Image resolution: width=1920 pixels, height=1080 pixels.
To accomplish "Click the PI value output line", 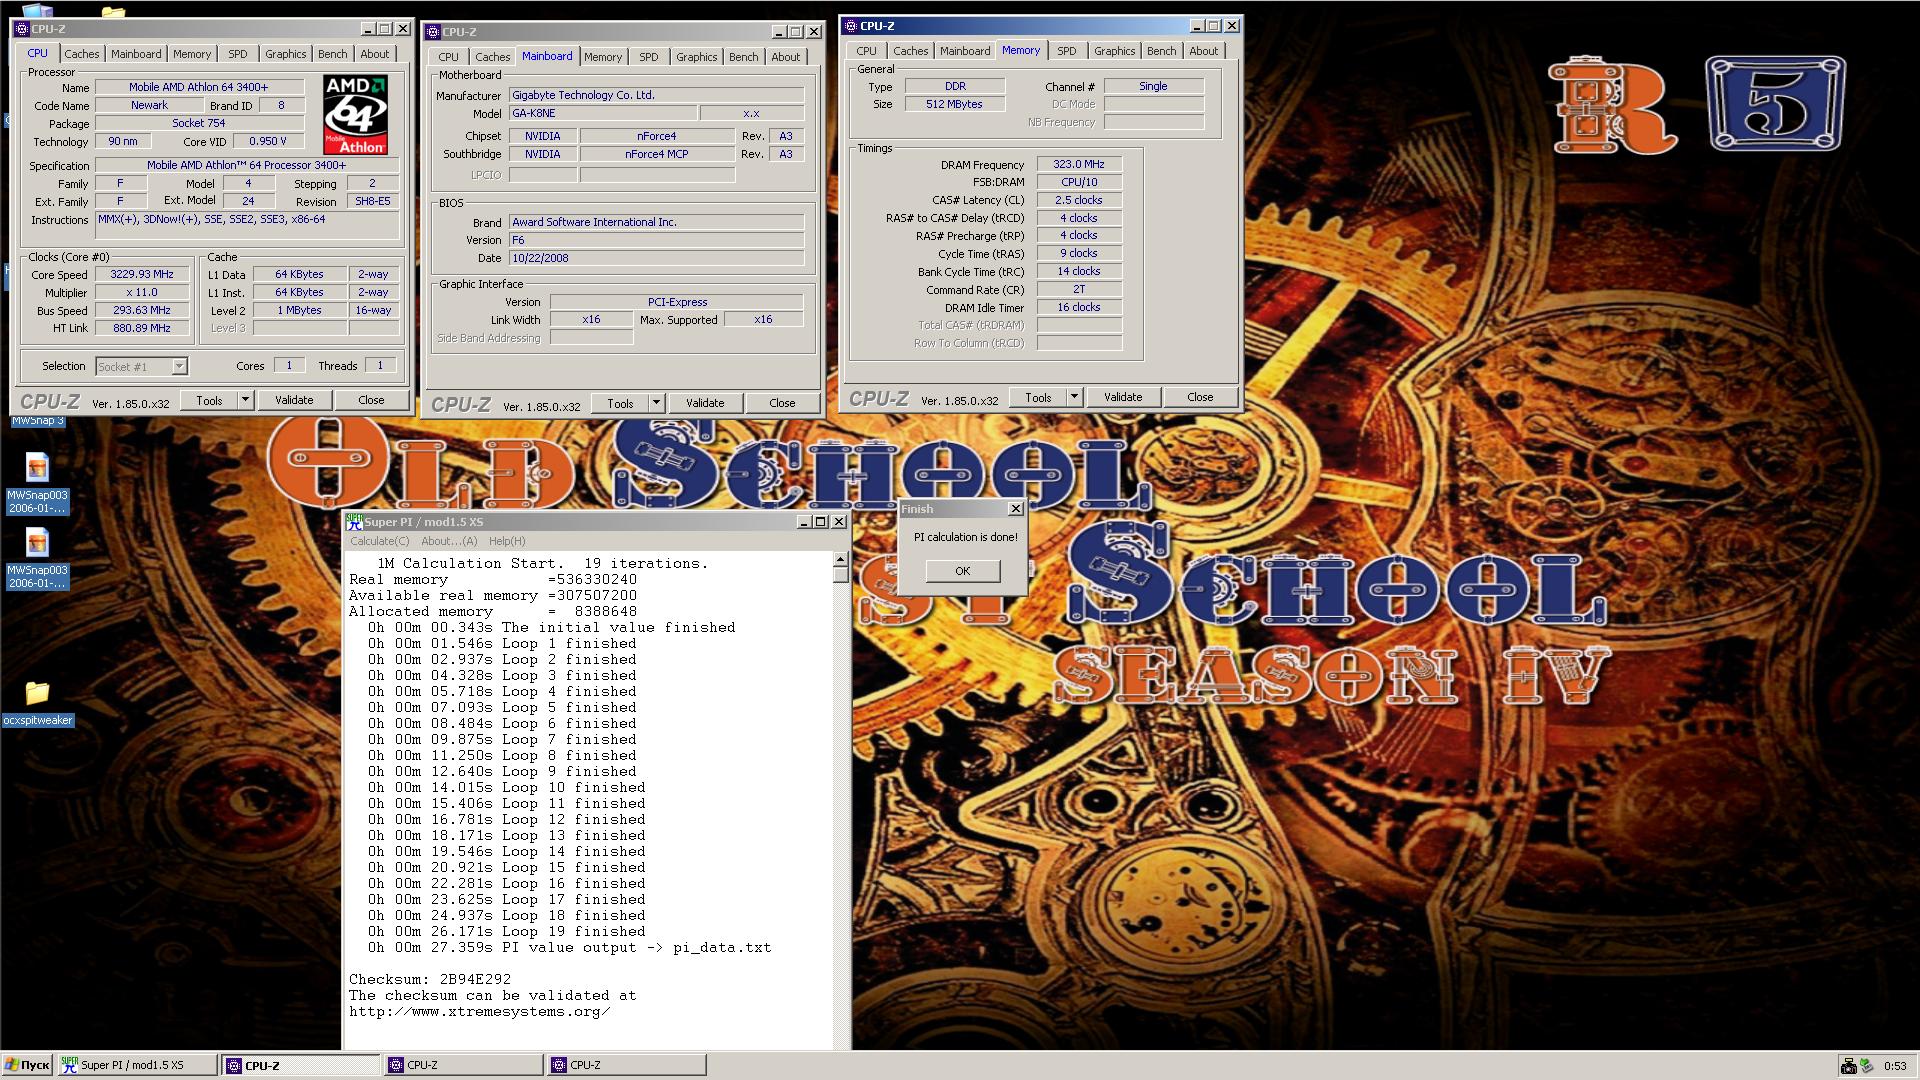I will coord(570,948).
